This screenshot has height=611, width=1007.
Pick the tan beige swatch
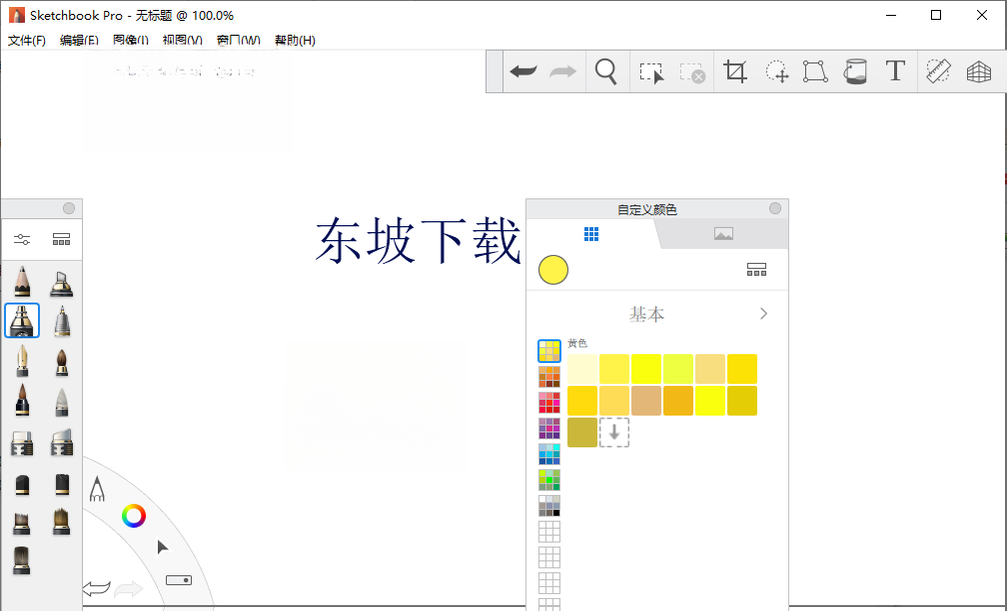[x=646, y=401]
